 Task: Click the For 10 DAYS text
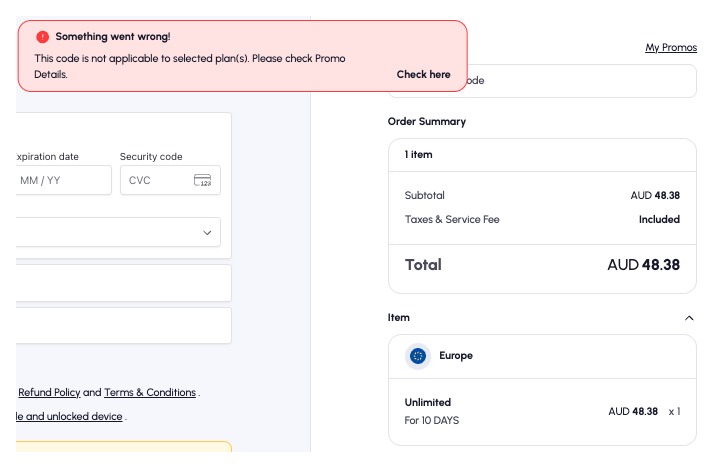pos(431,420)
